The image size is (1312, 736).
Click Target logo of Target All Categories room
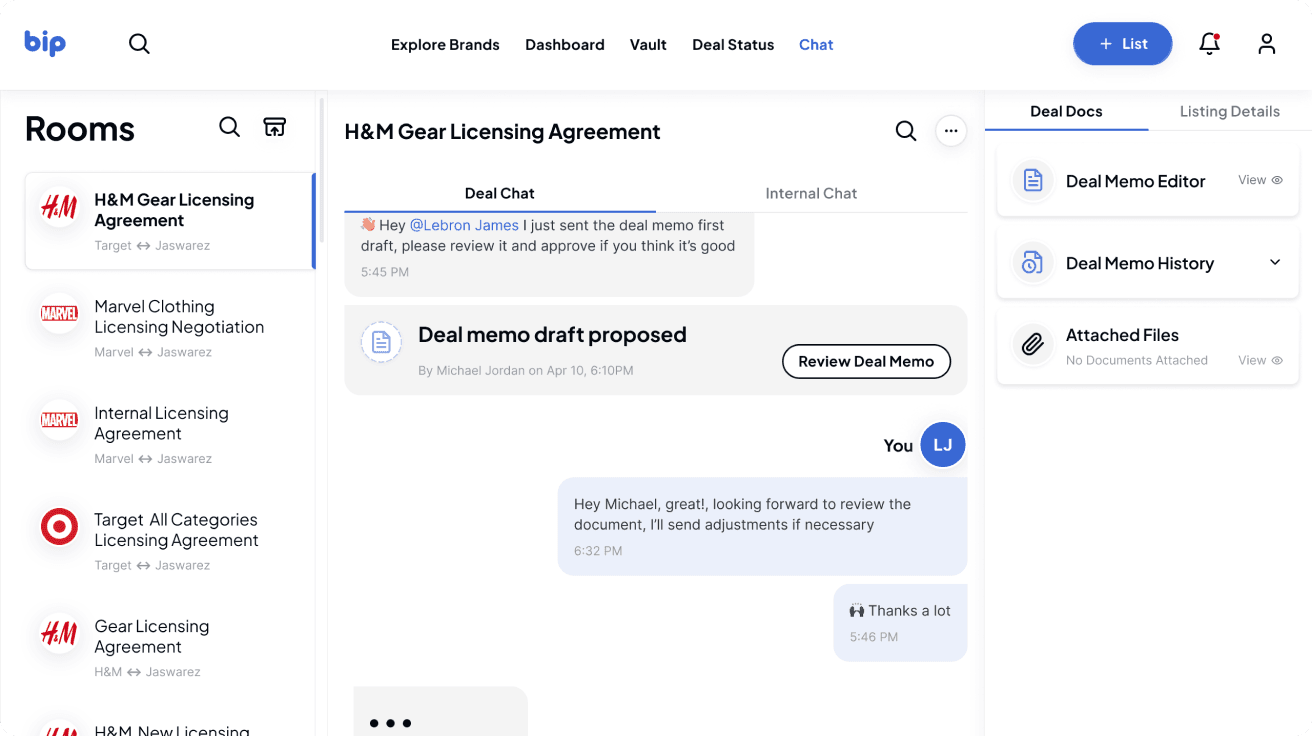click(59, 527)
